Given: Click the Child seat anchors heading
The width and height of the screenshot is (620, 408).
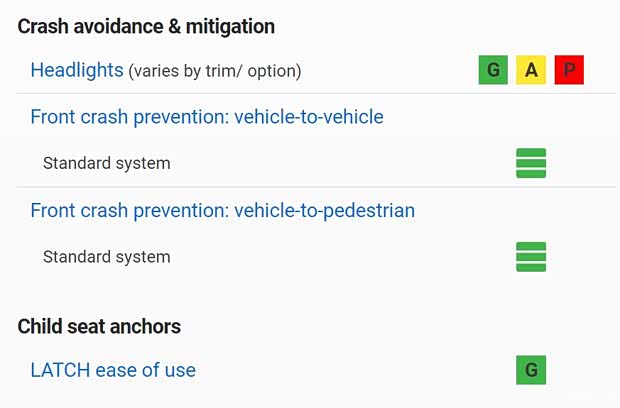Looking at the screenshot, I should click(x=99, y=326).
